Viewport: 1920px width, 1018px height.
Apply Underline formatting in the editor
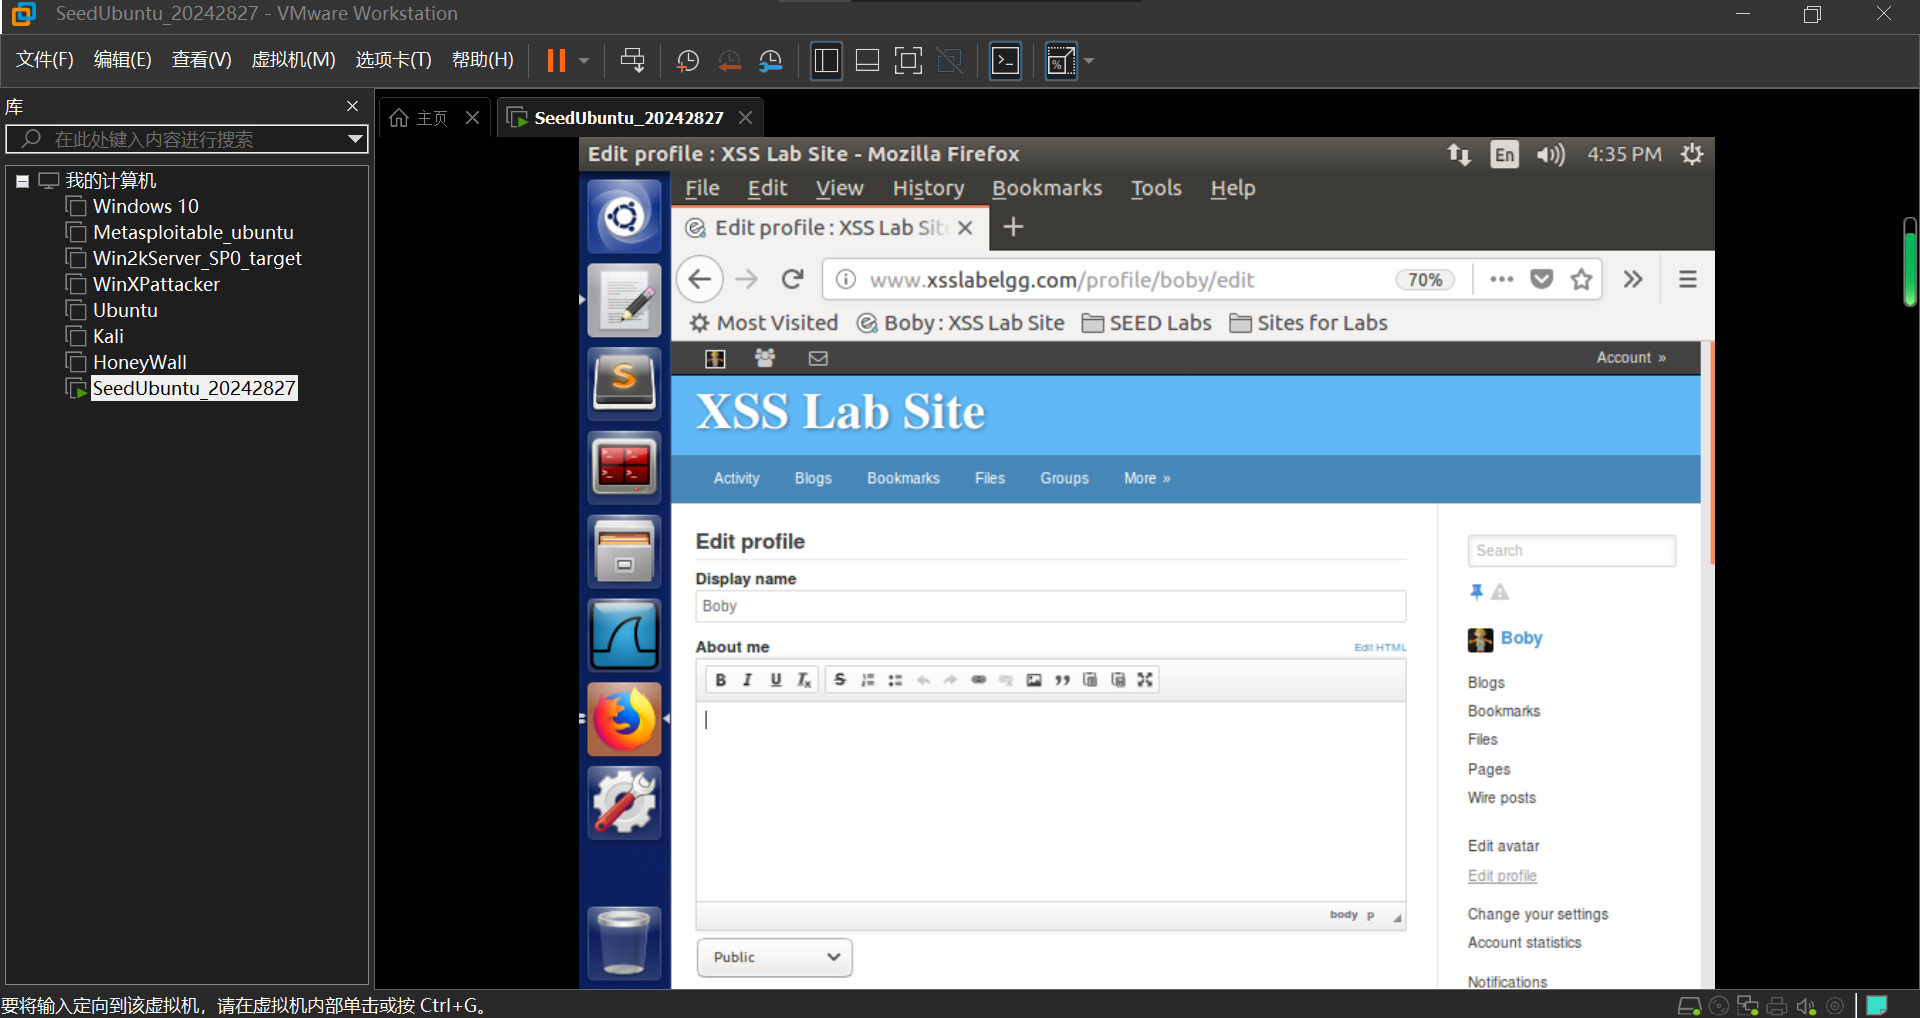click(775, 680)
